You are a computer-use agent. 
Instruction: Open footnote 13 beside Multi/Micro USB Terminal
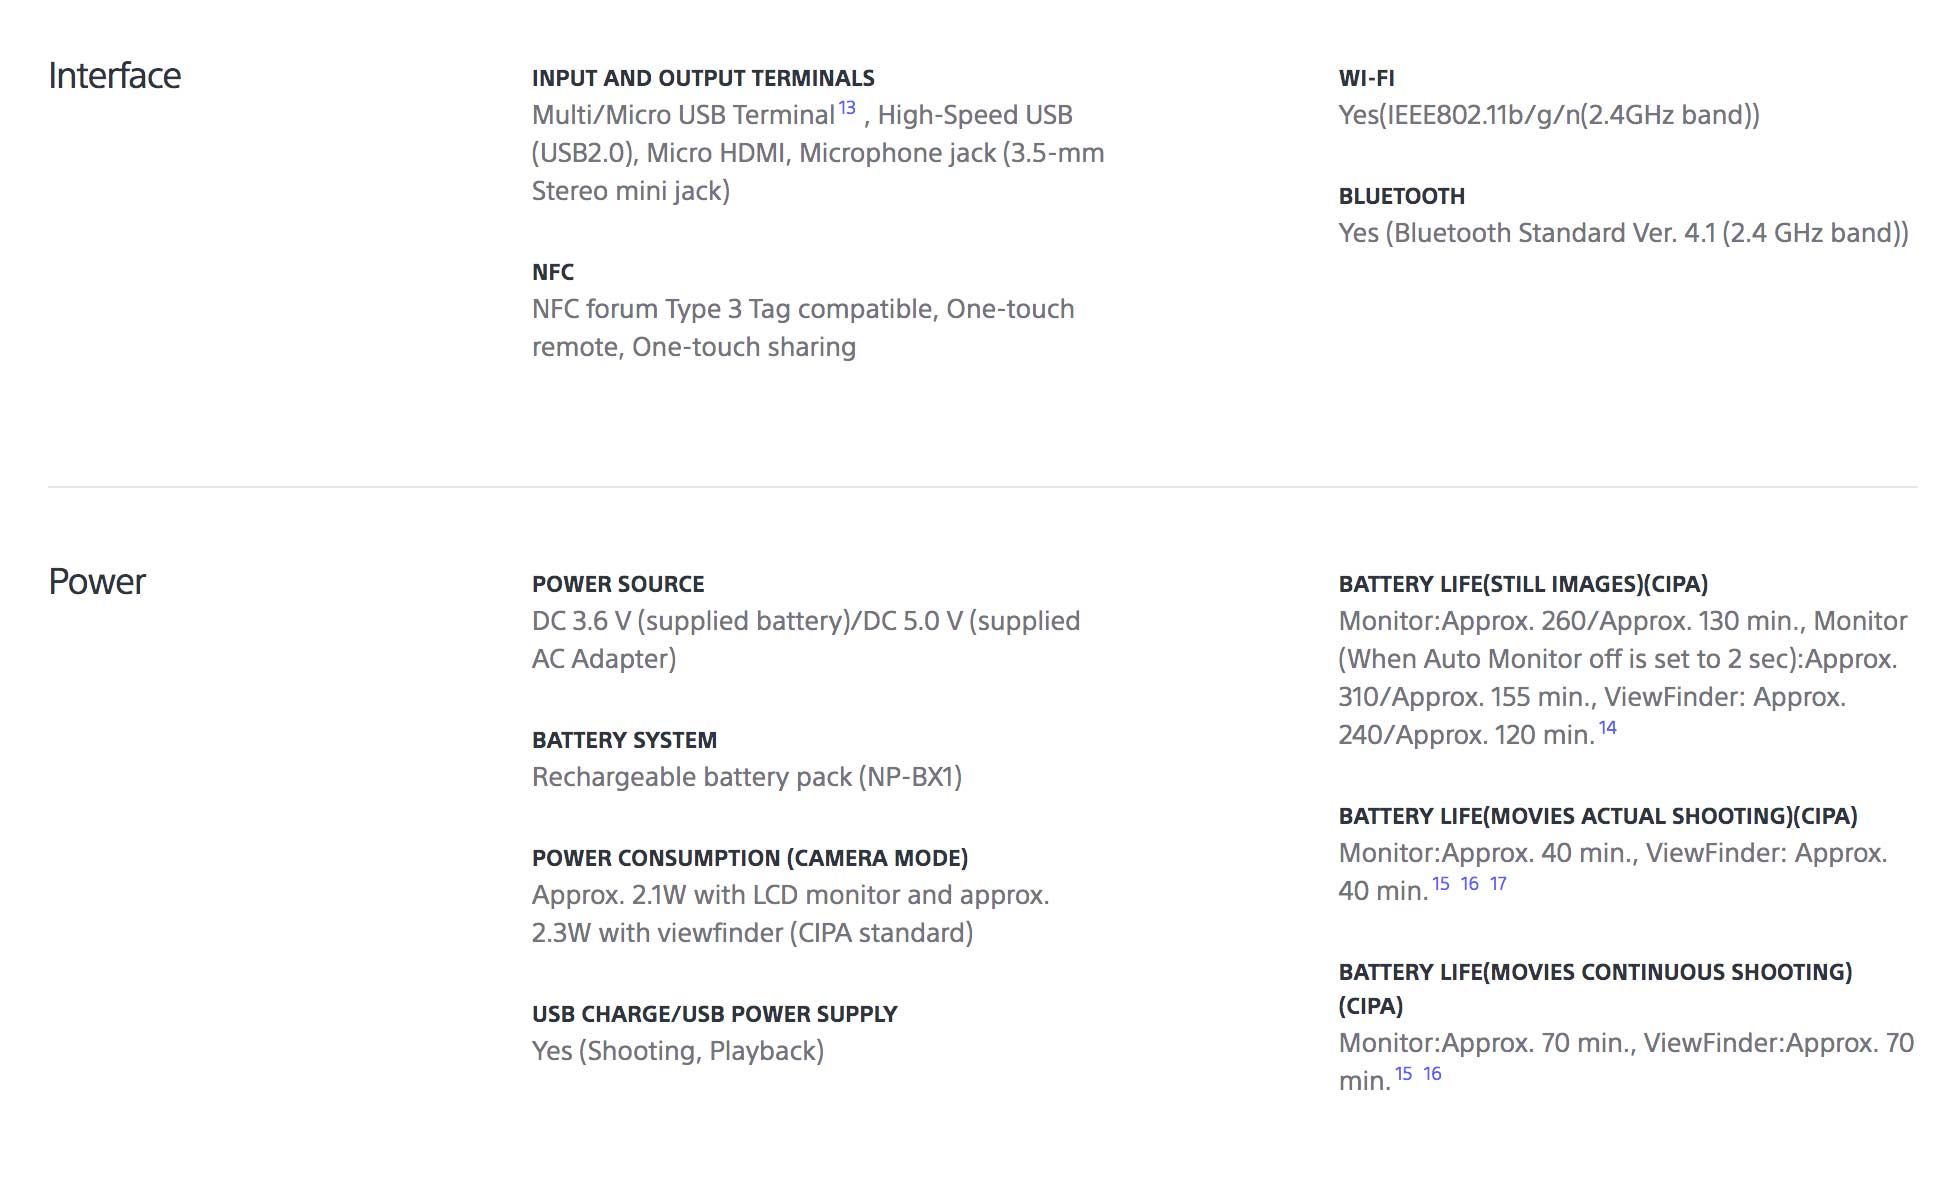[847, 108]
